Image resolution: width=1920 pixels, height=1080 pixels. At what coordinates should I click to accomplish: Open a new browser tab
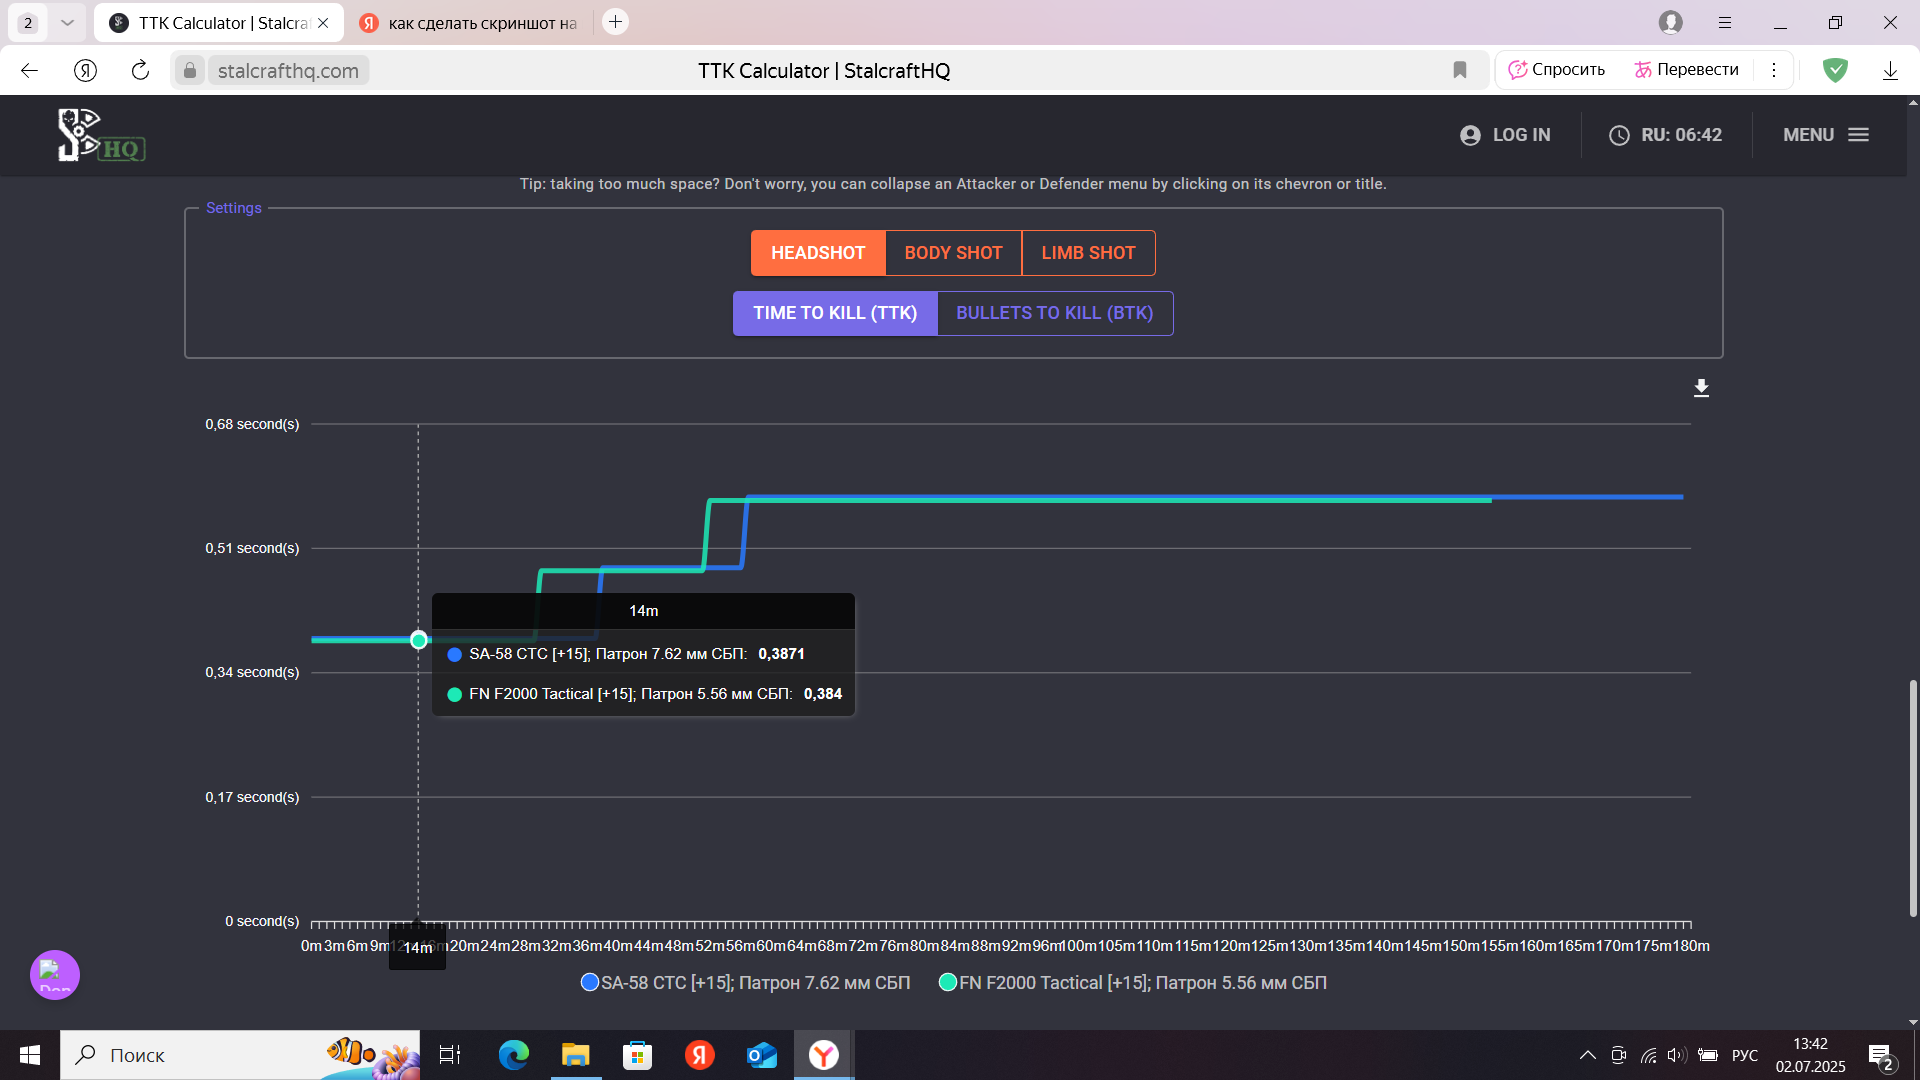(x=616, y=21)
